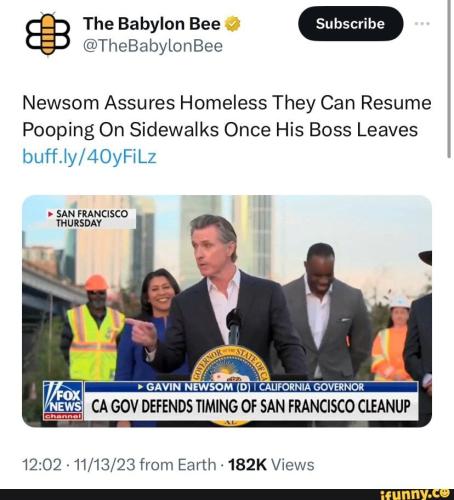
Task: Open the three-dot more options menu
Action: pyautogui.click(x=422, y=24)
